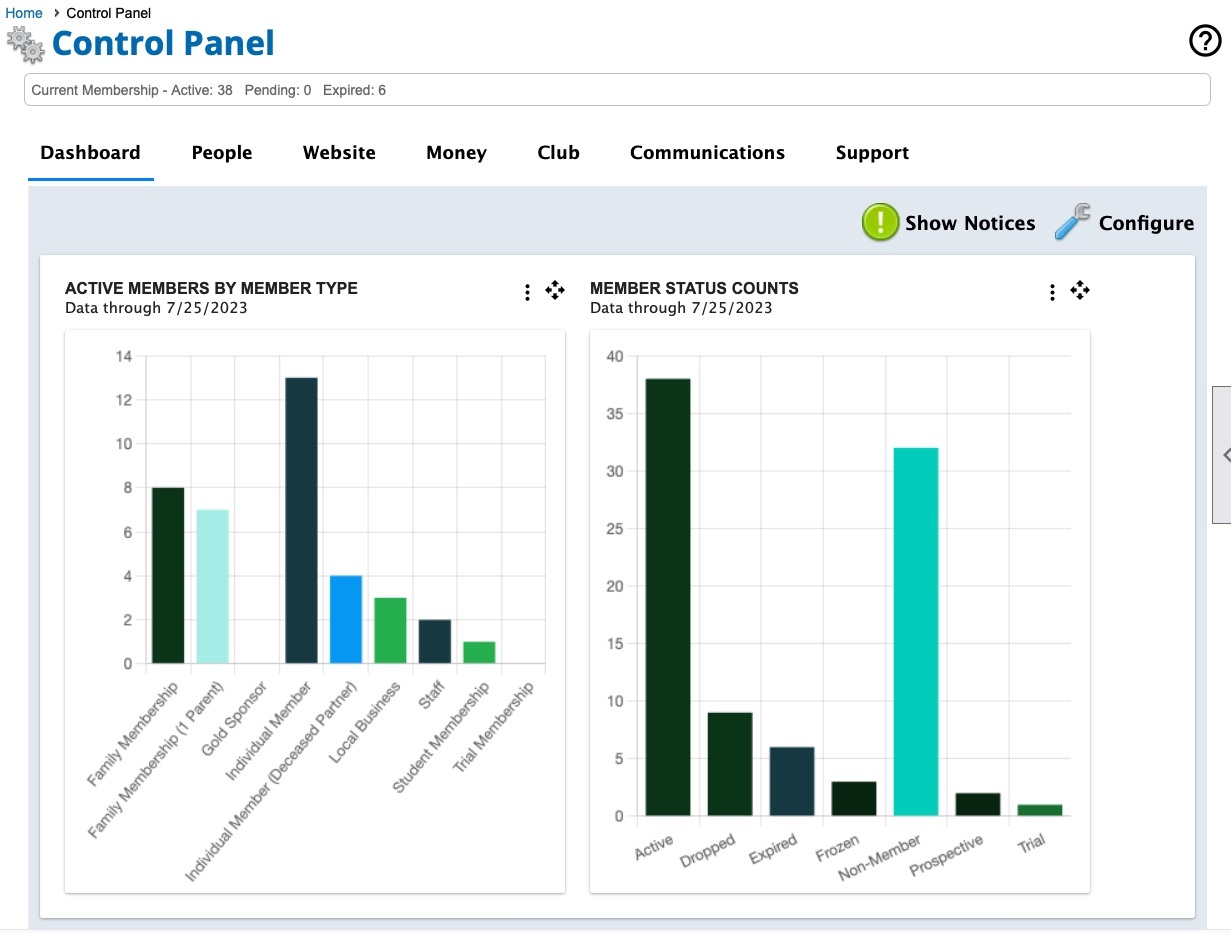Switch to the Dashboard tab

click(x=90, y=153)
